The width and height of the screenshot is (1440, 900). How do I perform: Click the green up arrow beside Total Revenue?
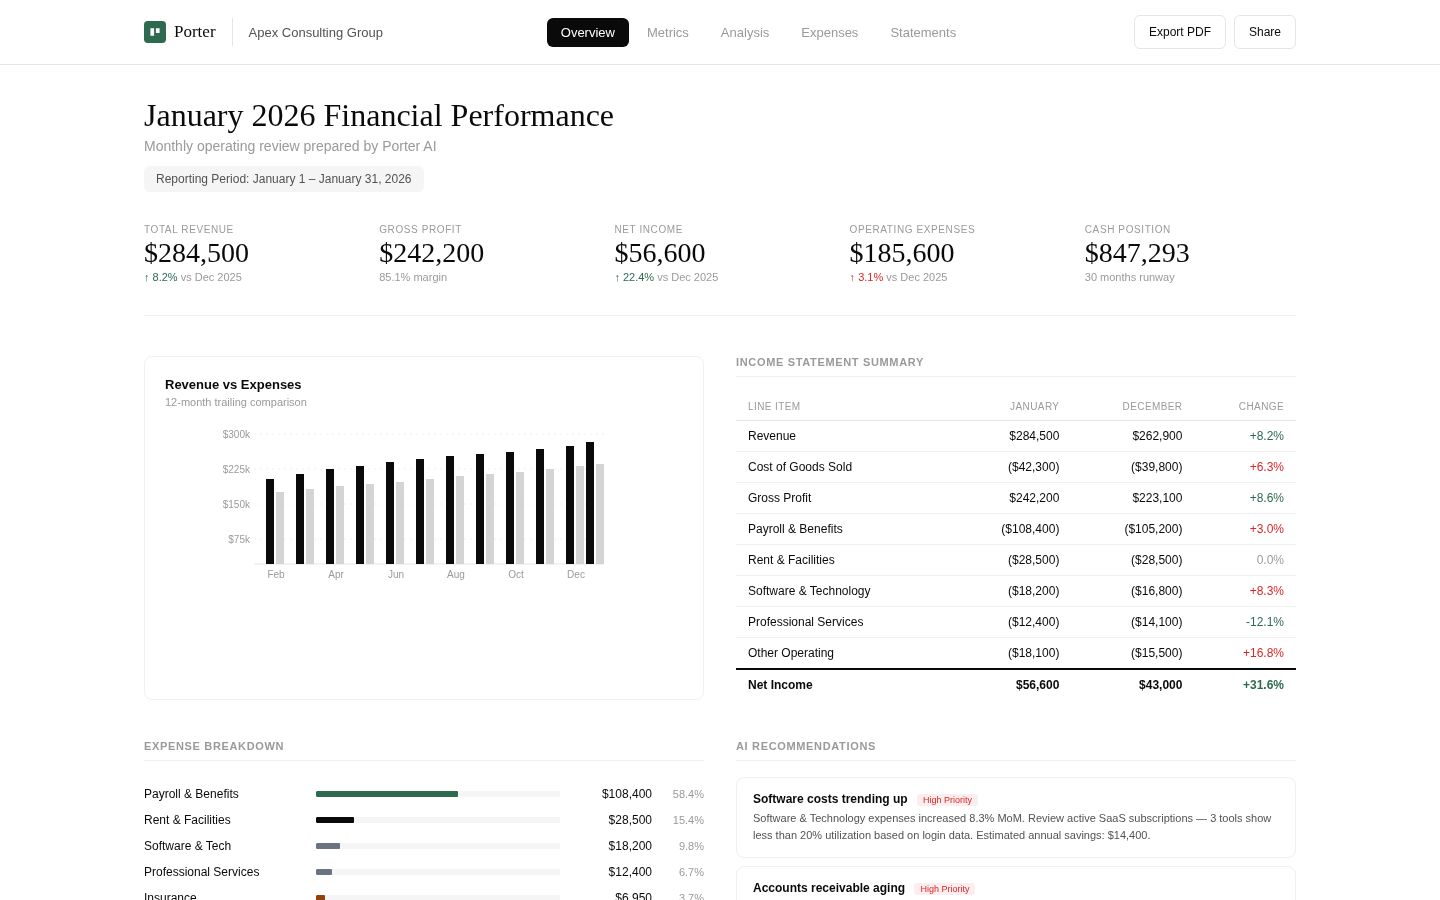(147, 277)
